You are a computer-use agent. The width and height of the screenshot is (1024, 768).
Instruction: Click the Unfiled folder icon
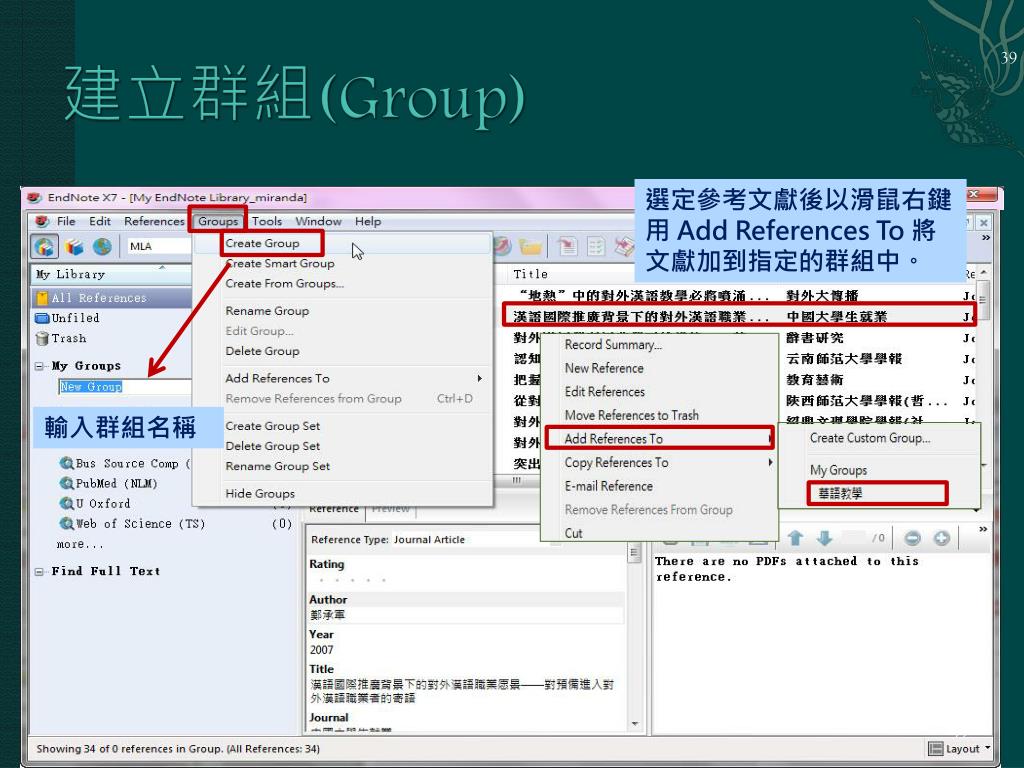pyautogui.click(x=42, y=318)
